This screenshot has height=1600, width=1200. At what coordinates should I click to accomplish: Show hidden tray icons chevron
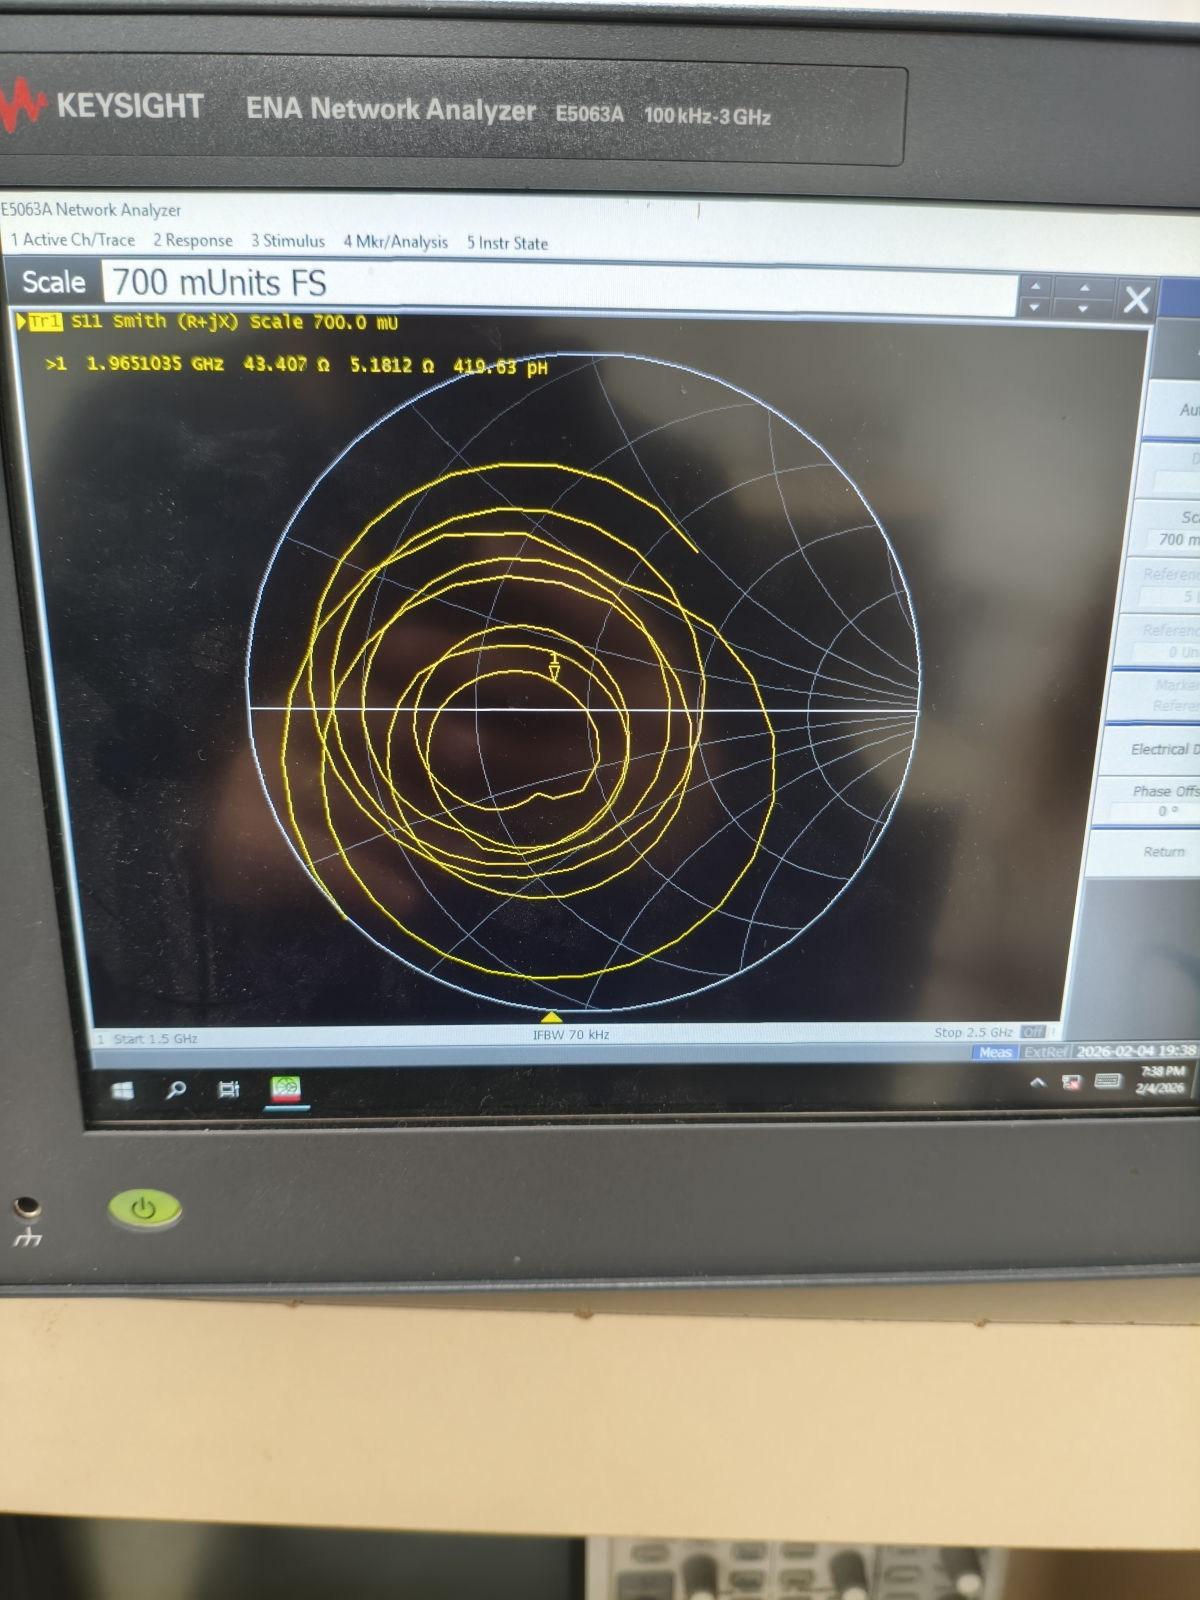coord(1038,1082)
